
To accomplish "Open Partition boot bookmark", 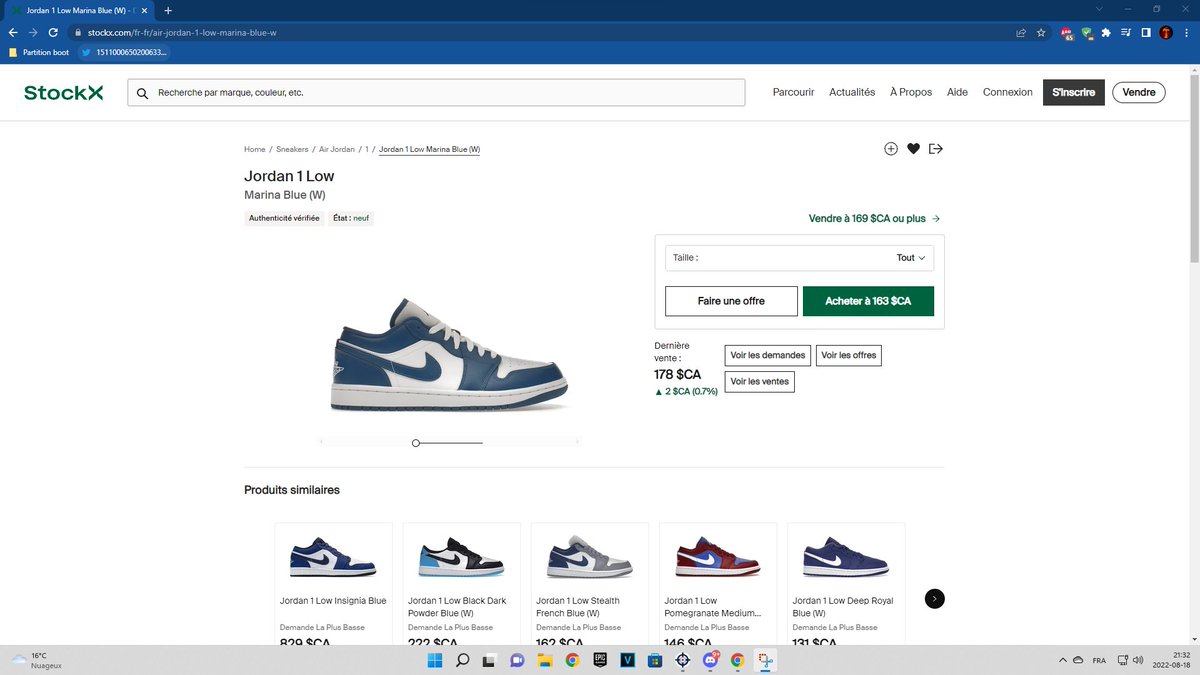I will [x=38, y=52].
